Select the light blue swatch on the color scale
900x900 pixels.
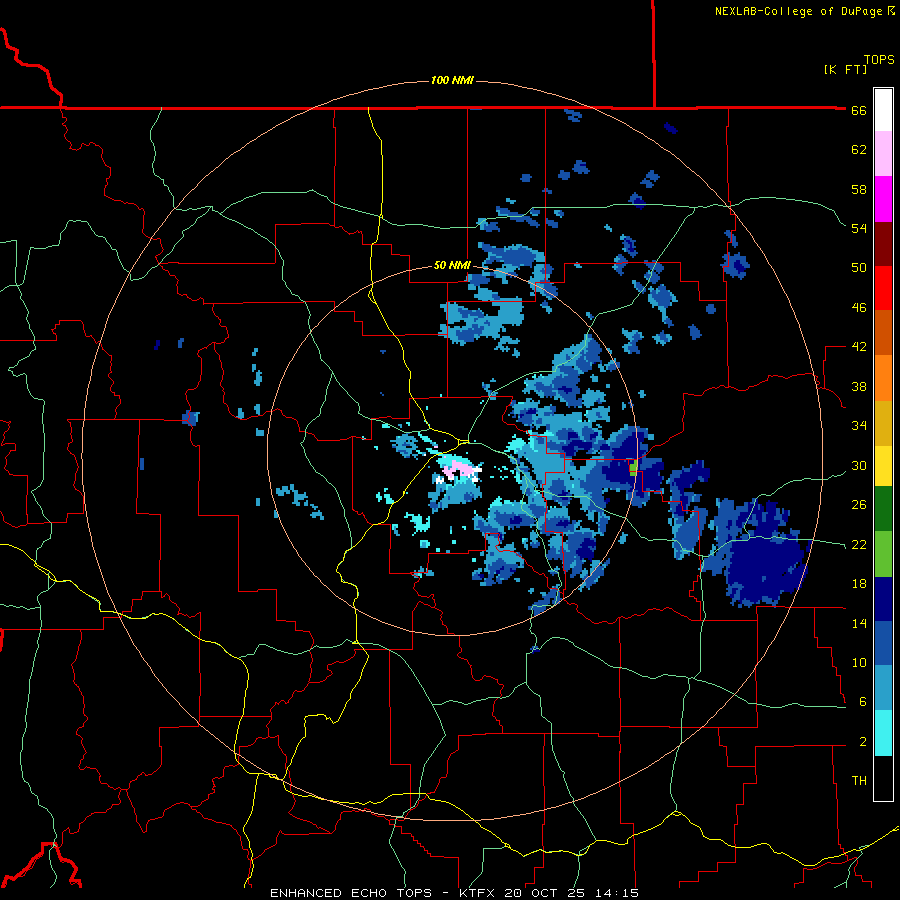[x=883, y=688]
